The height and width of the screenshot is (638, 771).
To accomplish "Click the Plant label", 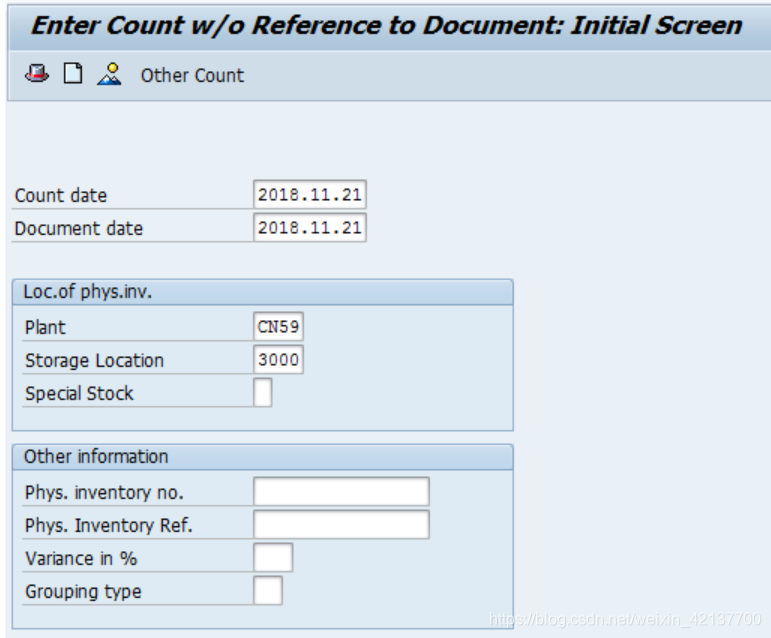I will [45, 327].
